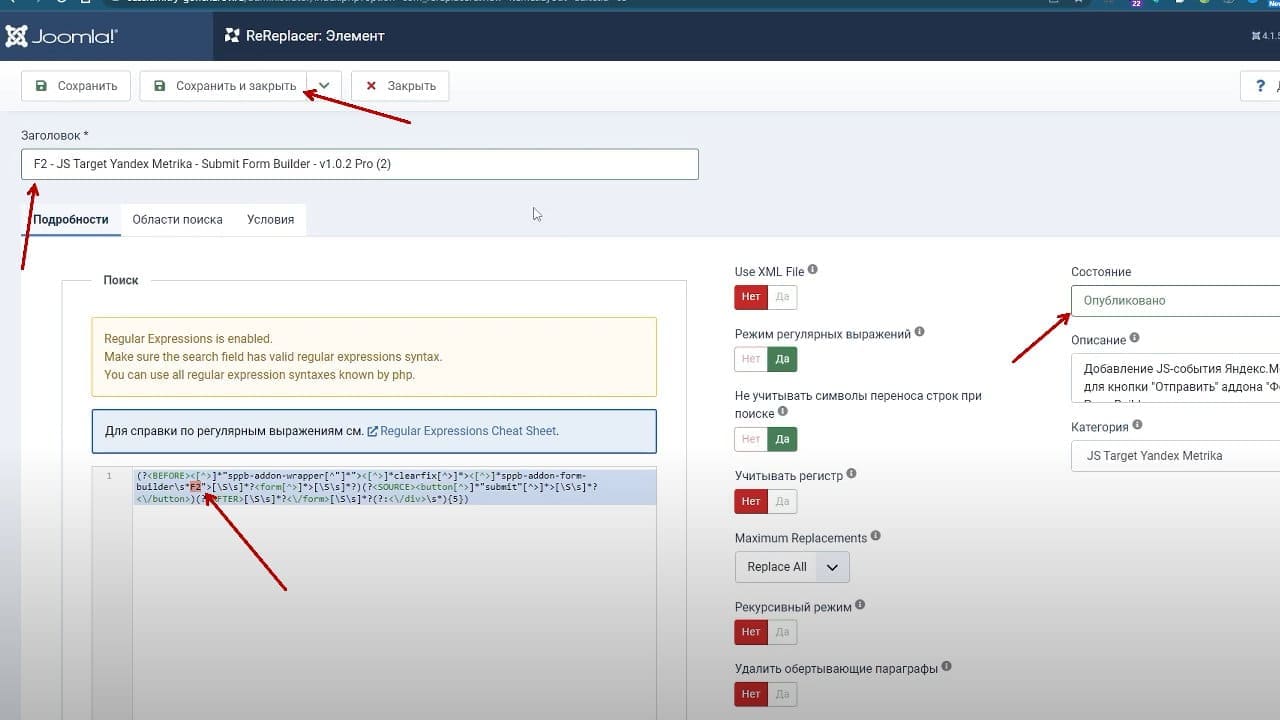Viewport: 1280px width, 720px height.
Task: Switch to the Условия tab
Action: pos(271,219)
